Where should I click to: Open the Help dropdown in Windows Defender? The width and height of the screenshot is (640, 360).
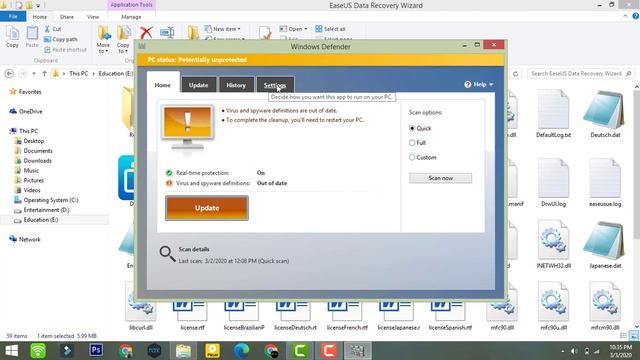479,84
